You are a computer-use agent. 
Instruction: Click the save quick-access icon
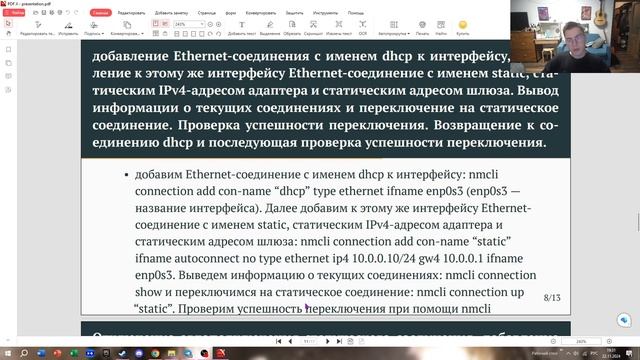pyautogui.click(x=44, y=13)
